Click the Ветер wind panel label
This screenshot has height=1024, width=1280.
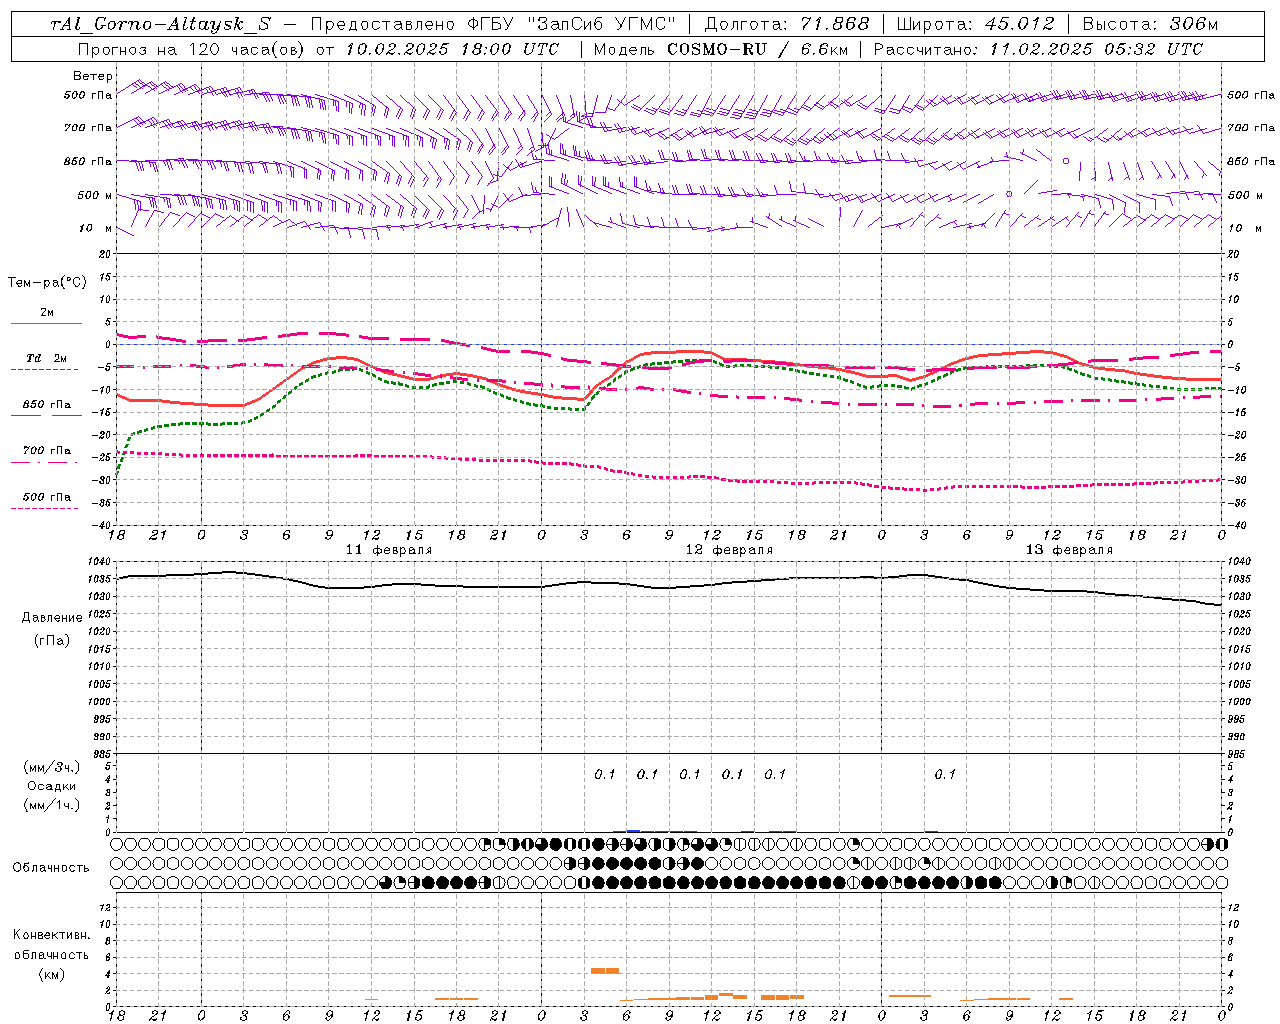[93, 76]
